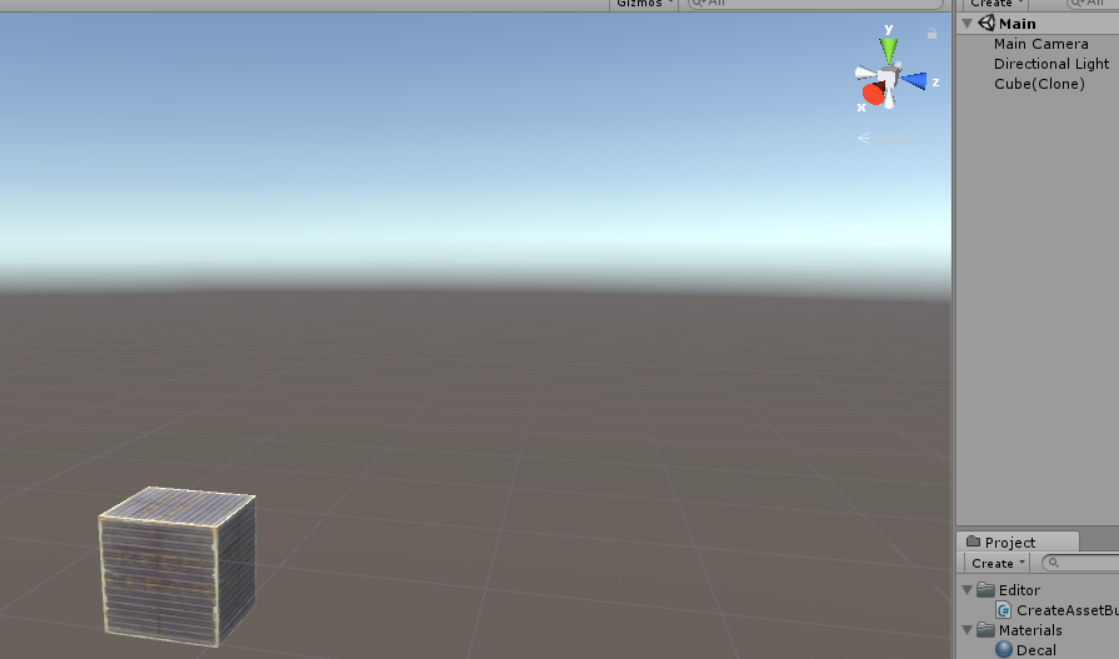Click the red X axis cone on the scene gizmo
The image size is (1119, 659).
tap(874, 93)
